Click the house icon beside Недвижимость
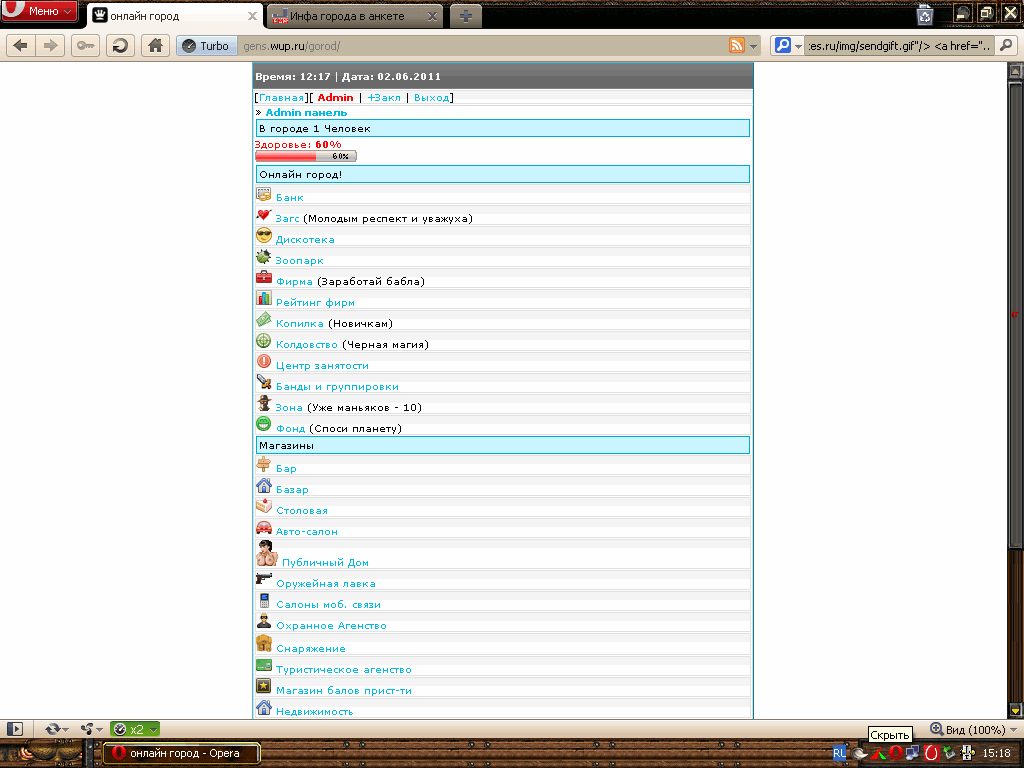Screen dimensions: 1024x768 [x=264, y=707]
